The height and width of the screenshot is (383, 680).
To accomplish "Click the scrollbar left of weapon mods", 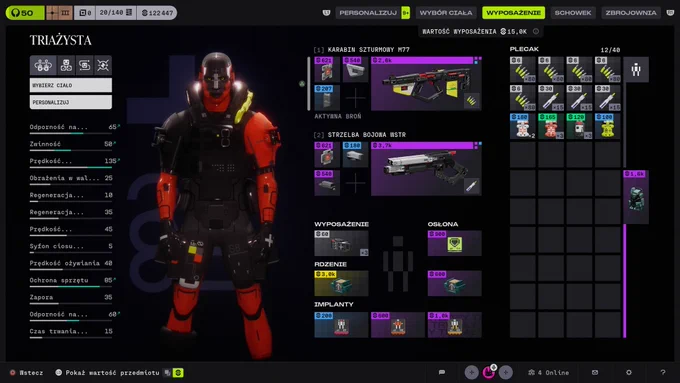I will [x=309, y=83].
